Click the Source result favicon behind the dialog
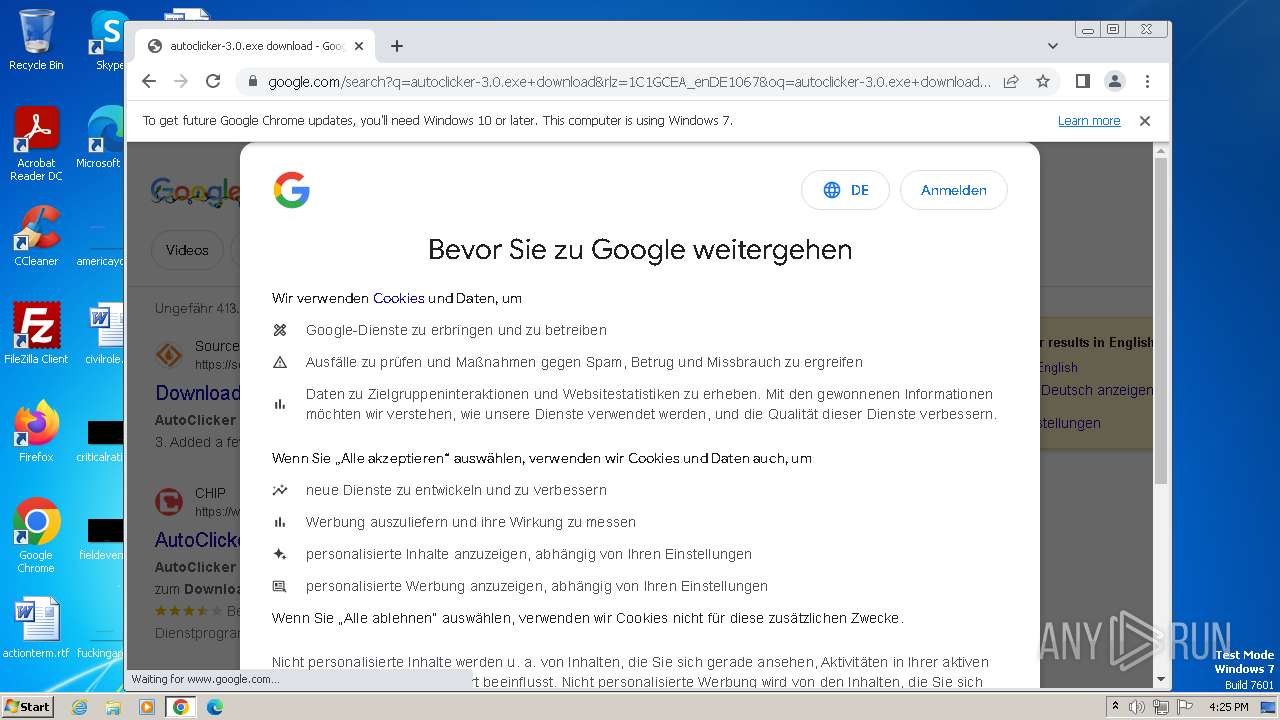1280x720 pixels. [x=168, y=355]
